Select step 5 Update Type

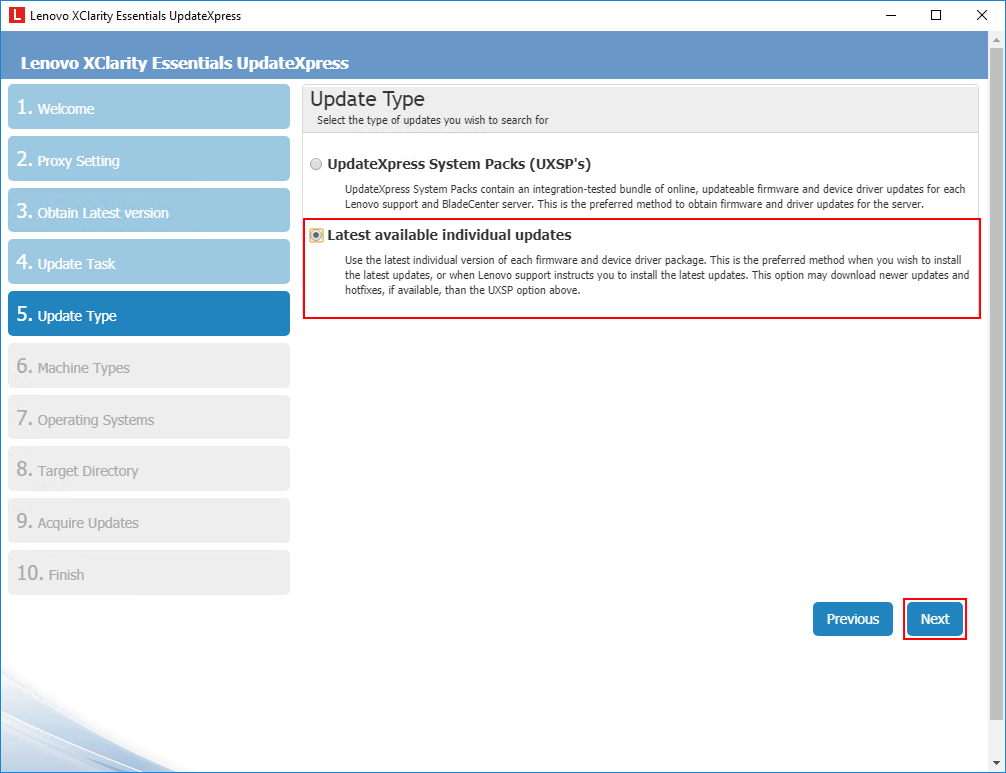tap(149, 314)
